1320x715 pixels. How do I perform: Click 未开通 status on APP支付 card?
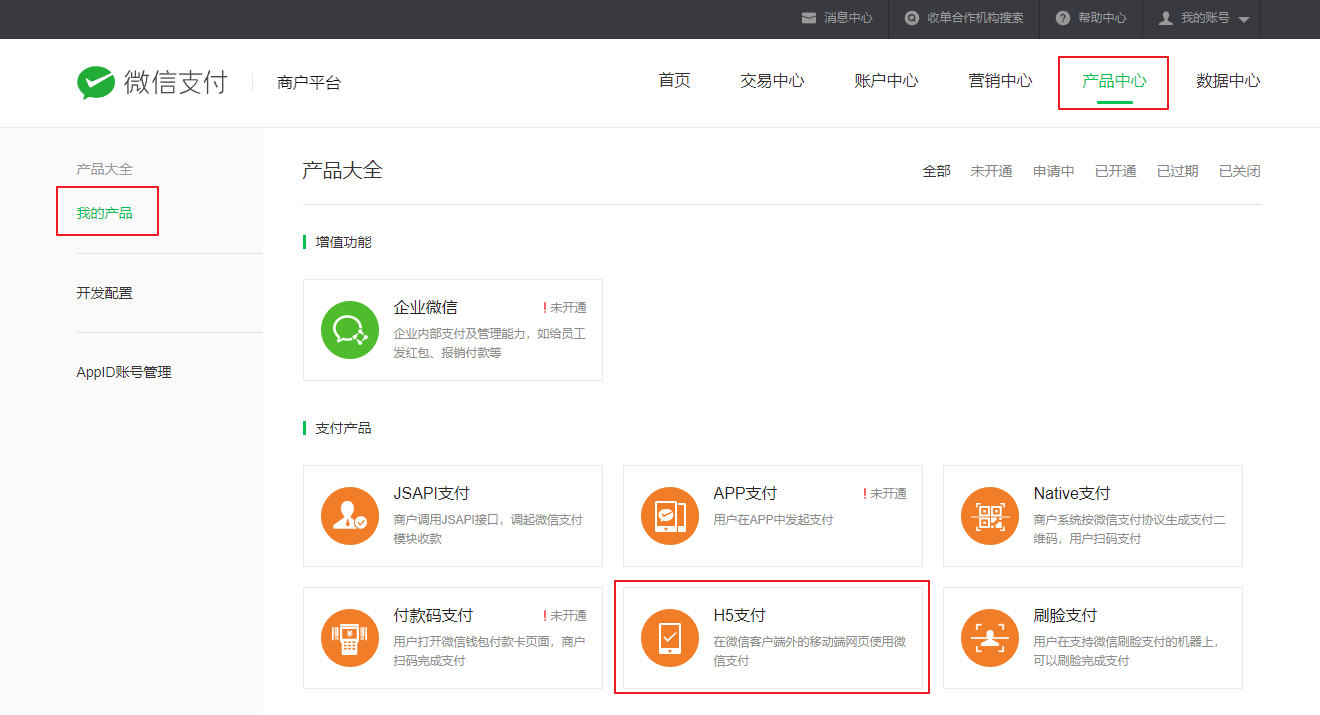click(888, 494)
